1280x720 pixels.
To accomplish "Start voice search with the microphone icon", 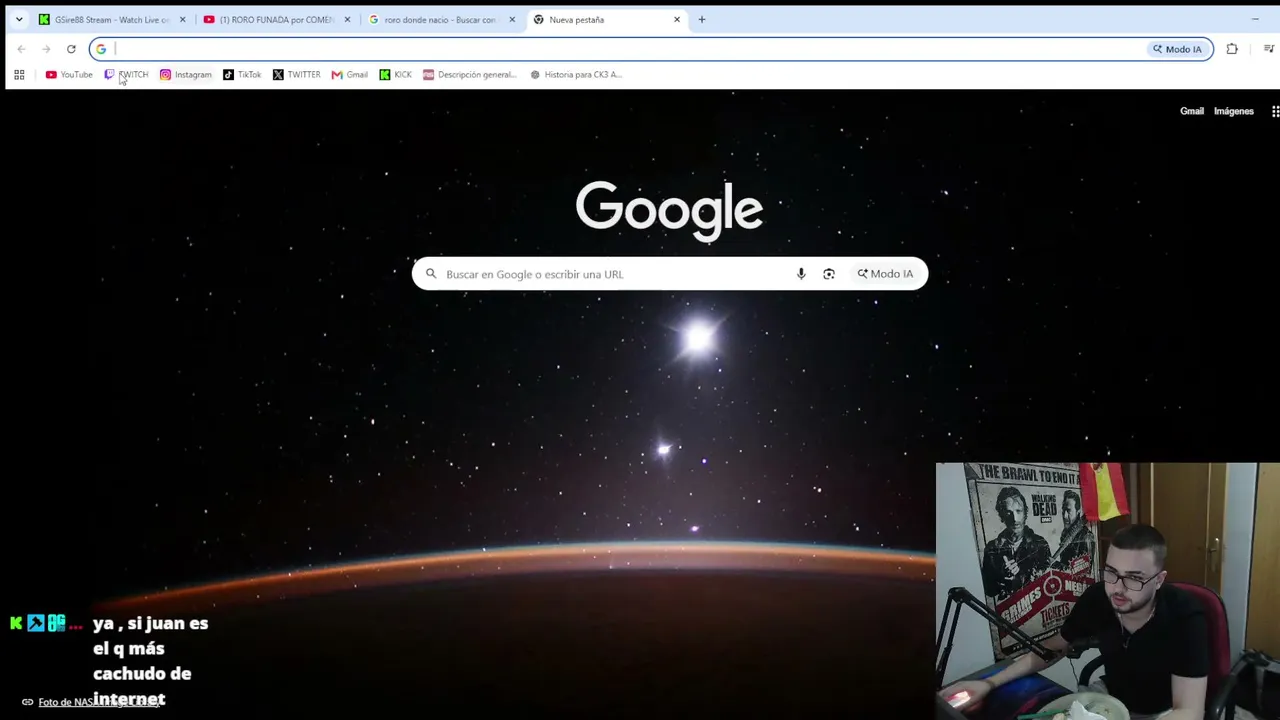I will pos(801,274).
